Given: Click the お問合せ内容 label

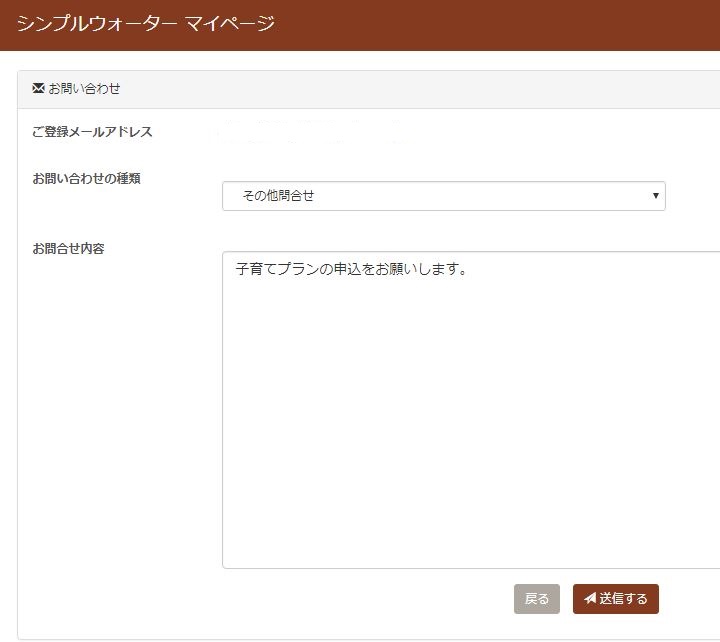Looking at the screenshot, I should pyautogui.click(x=68, y=248).
